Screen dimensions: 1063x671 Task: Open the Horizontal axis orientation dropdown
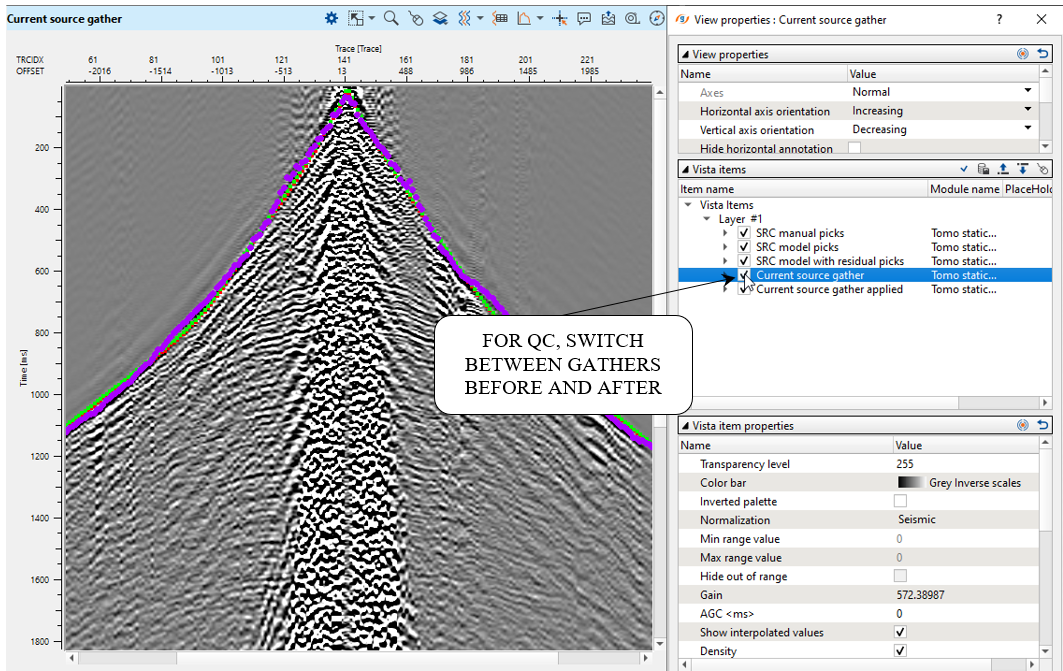[1027, 111]
